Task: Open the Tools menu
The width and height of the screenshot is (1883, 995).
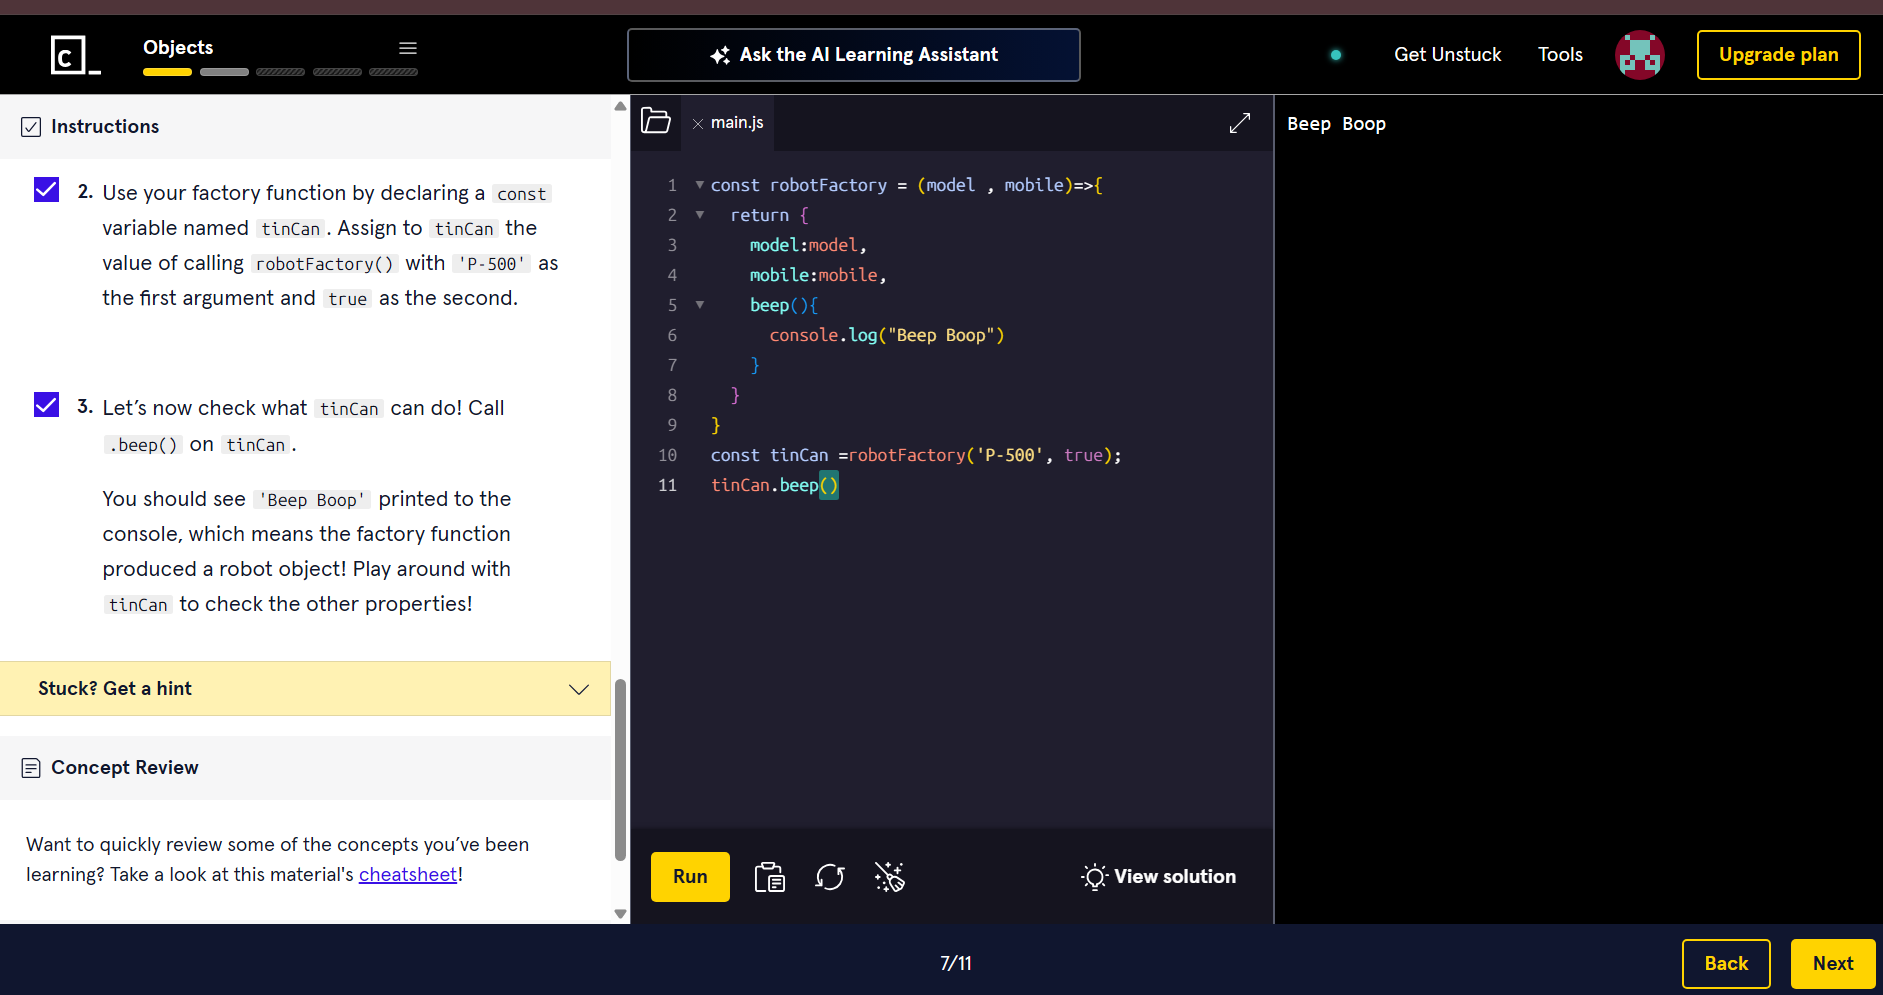Action: [1560, 55]
